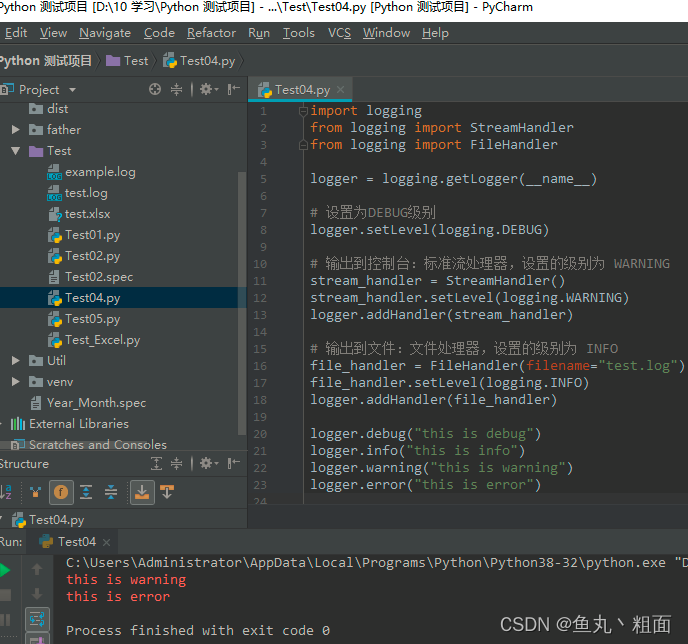This screenshot has height=644, width=688.
Task: Select test.log in the project tree
Action: pyautogui.click(x=77, y=193)
